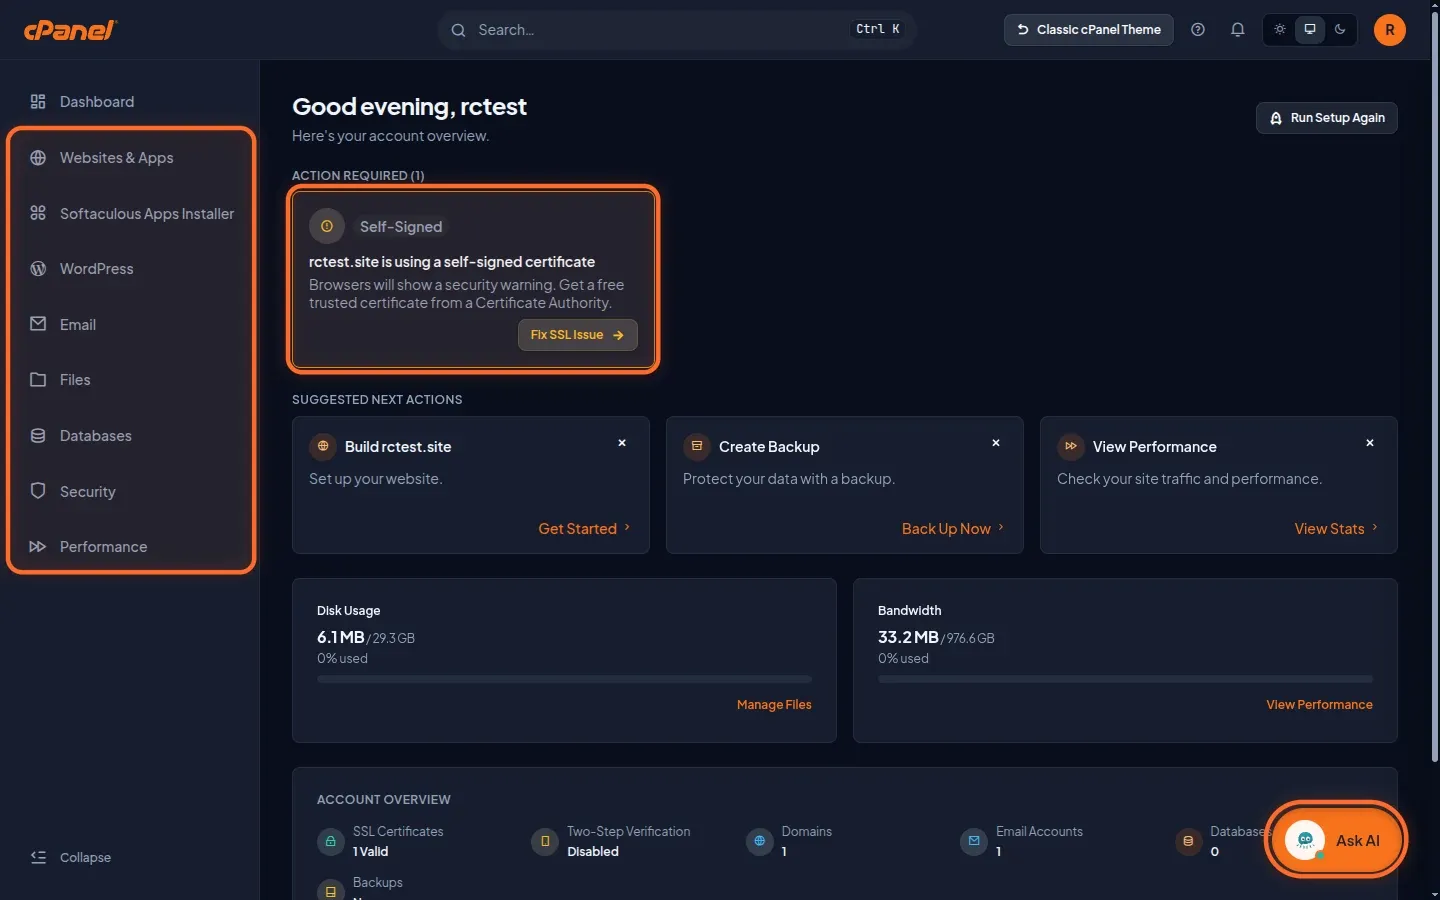The image size is (1440, 900).
Task: Click the SSL Certificates lock icon
Action: [x=331, y=842]
